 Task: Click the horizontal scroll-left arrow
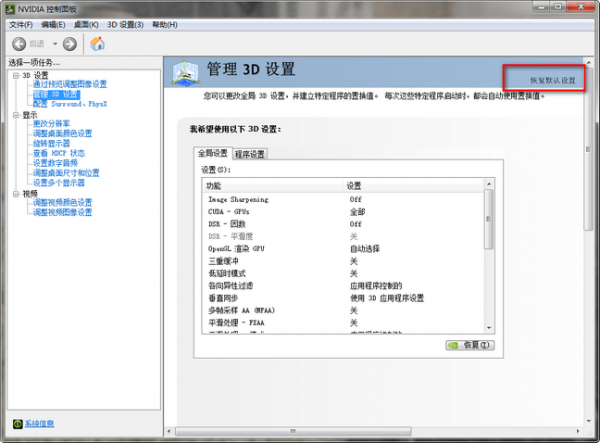coord(169,431)
